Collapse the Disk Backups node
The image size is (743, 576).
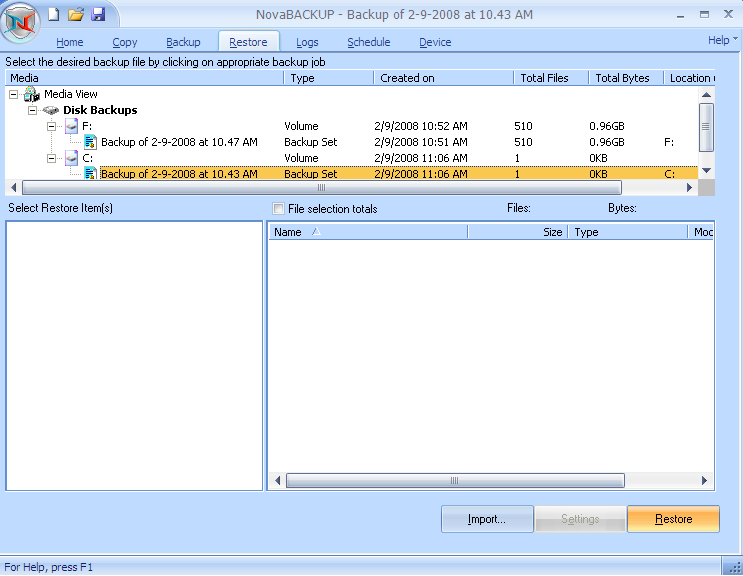coord(32,110)
